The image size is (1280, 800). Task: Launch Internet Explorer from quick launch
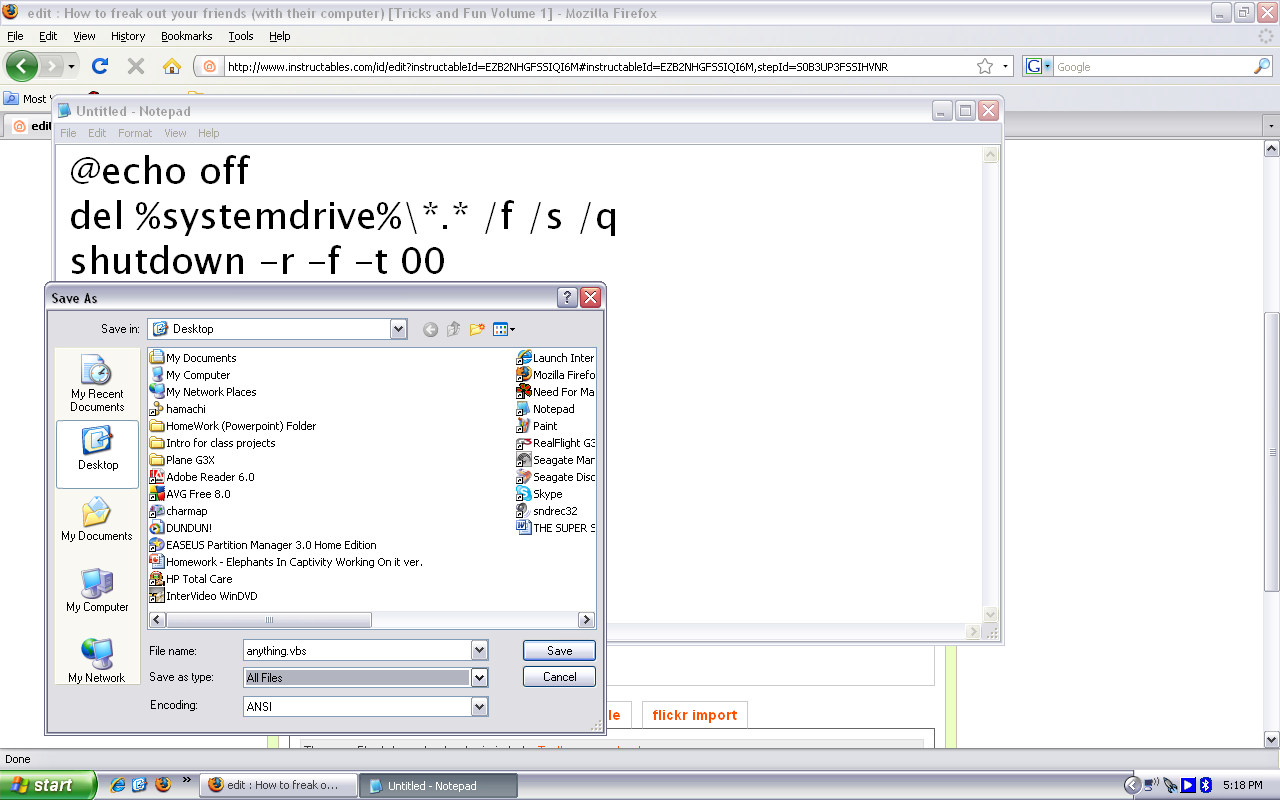(x=117, y=785)
